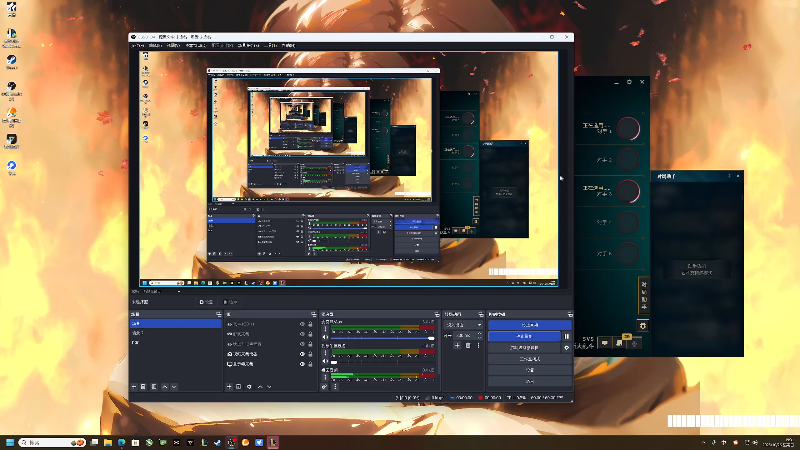800x450 pixels.
Task: Move source down in Sources toolbar
Action: tap(269, 387)
